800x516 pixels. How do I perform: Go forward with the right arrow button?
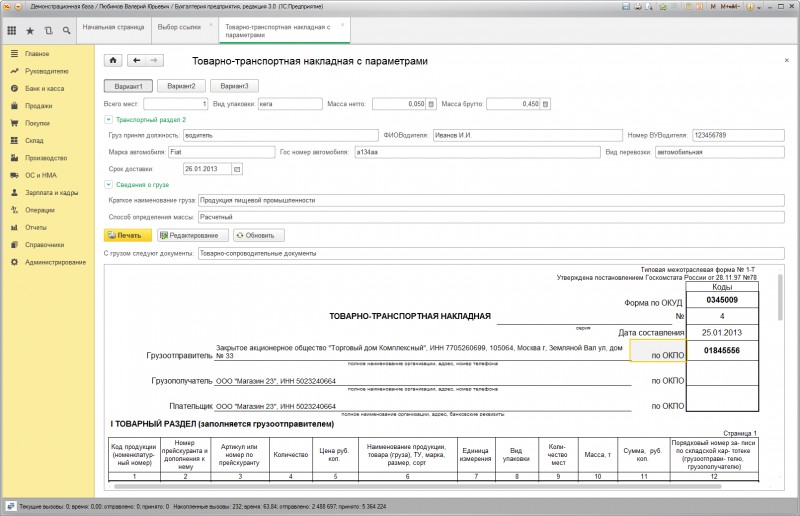pyautogui.click(x=154, y=60)
